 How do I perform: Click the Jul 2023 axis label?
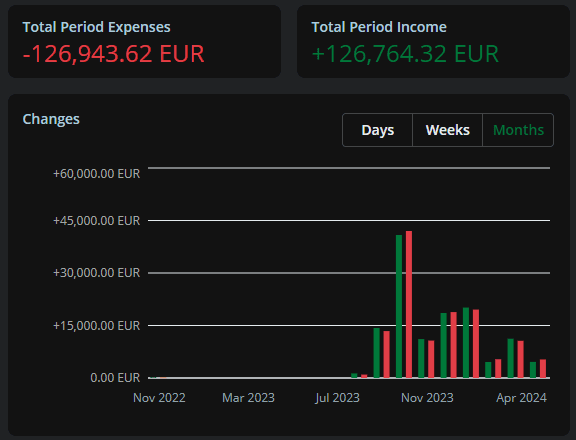pyautogui.click(x=337, y=398)
